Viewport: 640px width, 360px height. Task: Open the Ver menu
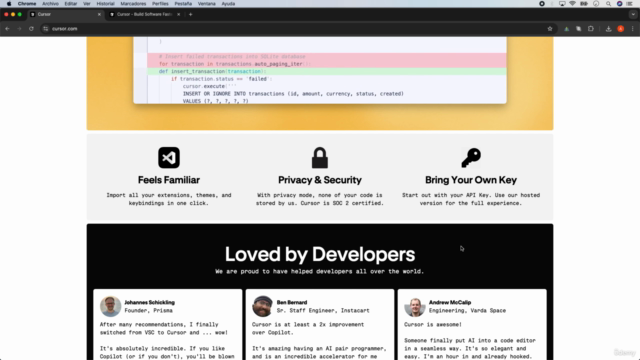[87, 4]
